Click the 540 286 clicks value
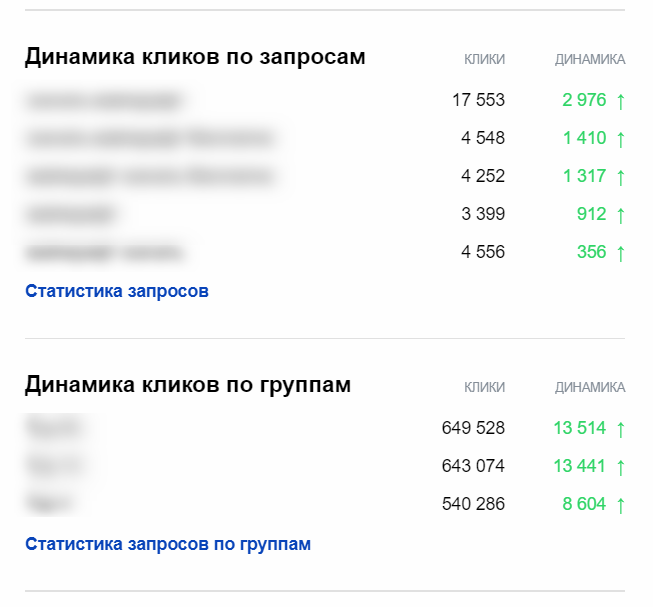Image resolution: width=653 pixels, height=607 pixels. pos(473,504)
